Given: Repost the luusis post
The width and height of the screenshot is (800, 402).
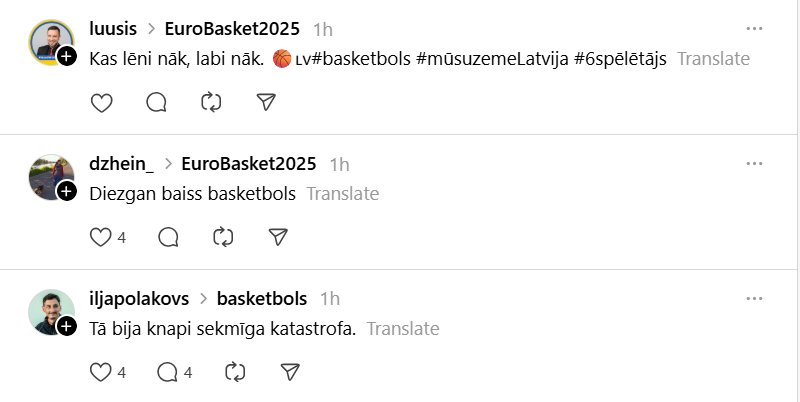Looking at the screenshot, I should pyautogui.click(x=211, y=102).
